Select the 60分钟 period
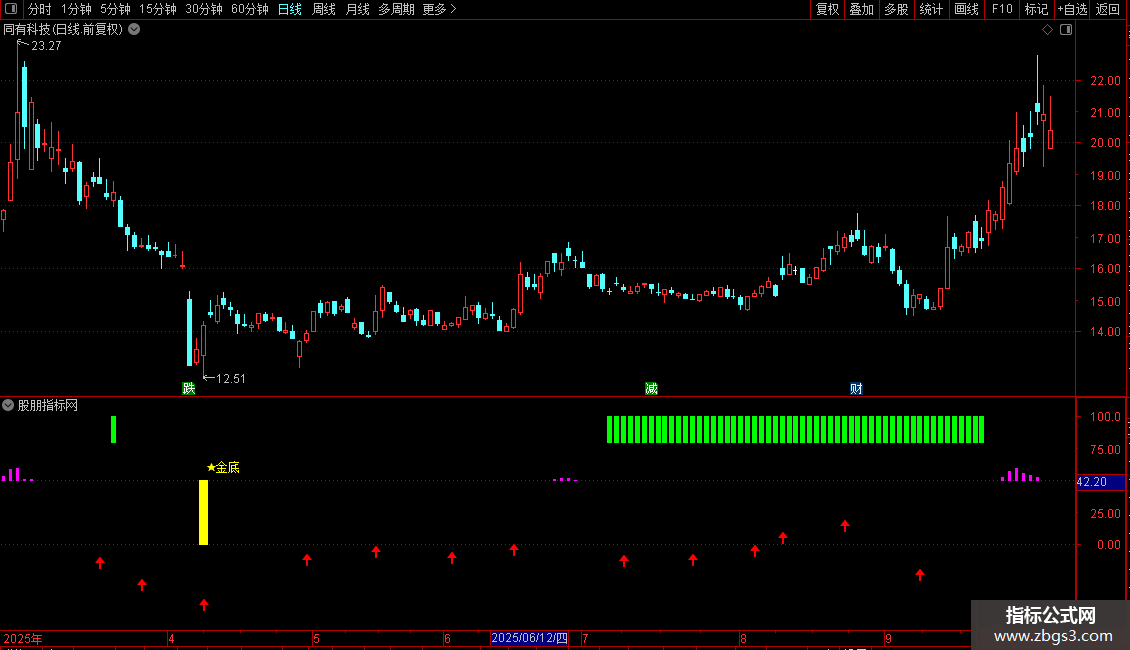Screen dimensions: 1130x650 [x=250, y=9]
